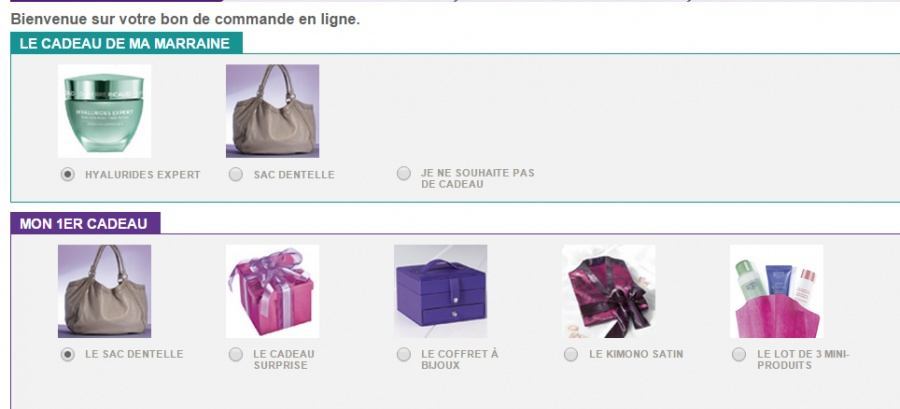
Task: Click the handbag image under Mon 1er Cadeau
Action: pyautogui.click(x=104, y=291)
